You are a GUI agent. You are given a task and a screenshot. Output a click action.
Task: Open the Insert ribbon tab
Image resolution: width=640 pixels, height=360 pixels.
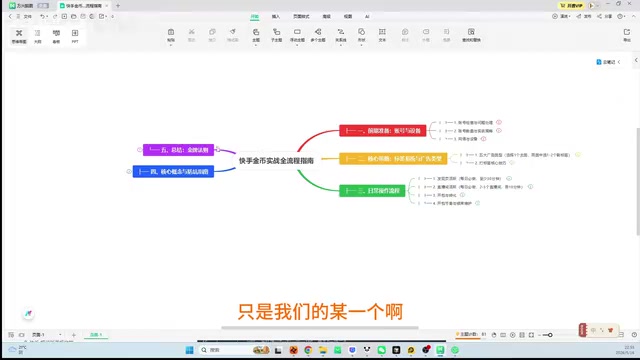point(276,17)
